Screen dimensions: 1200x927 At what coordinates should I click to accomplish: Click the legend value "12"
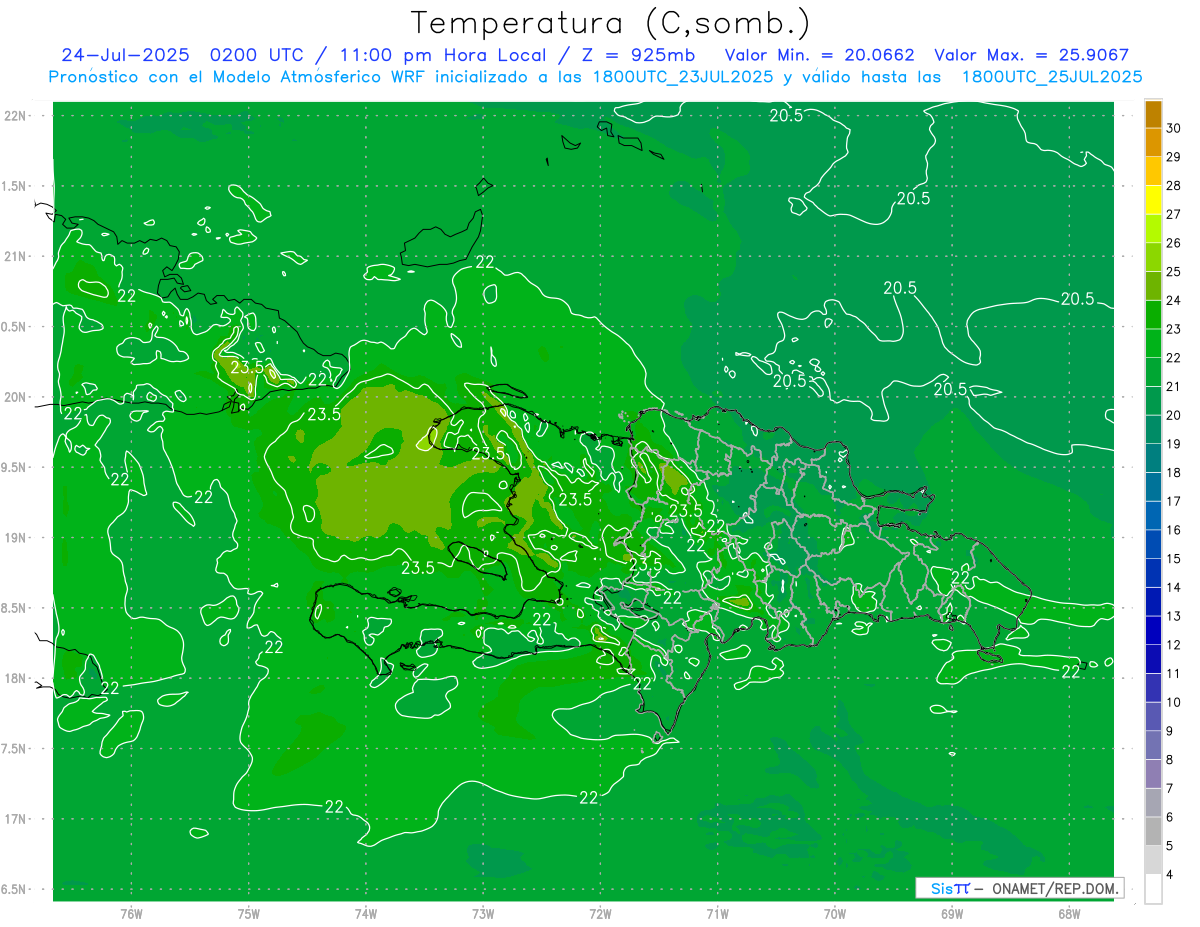(1174, 645)
